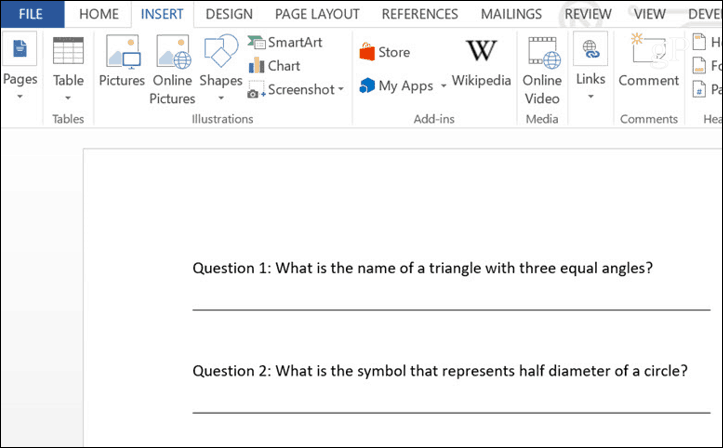Switch to the HOME tab

99,14
